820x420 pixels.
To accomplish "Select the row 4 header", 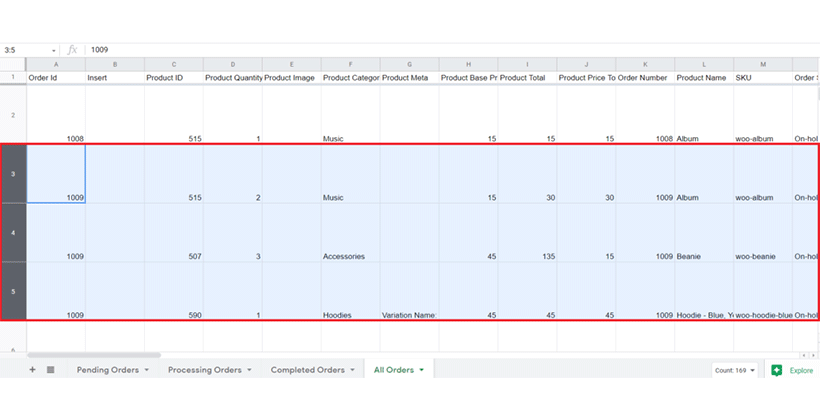I will tap(13, 233).
